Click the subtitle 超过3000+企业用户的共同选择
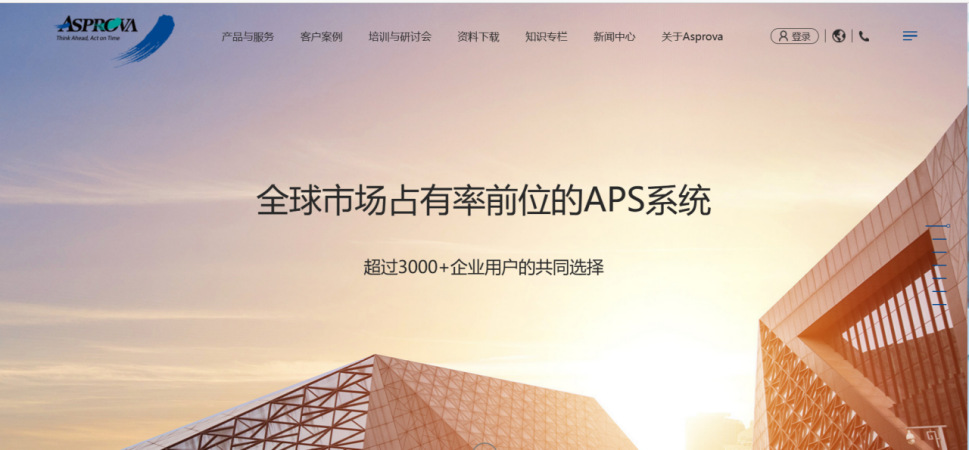This screenshot has width=969, height=450. point(484,268)
